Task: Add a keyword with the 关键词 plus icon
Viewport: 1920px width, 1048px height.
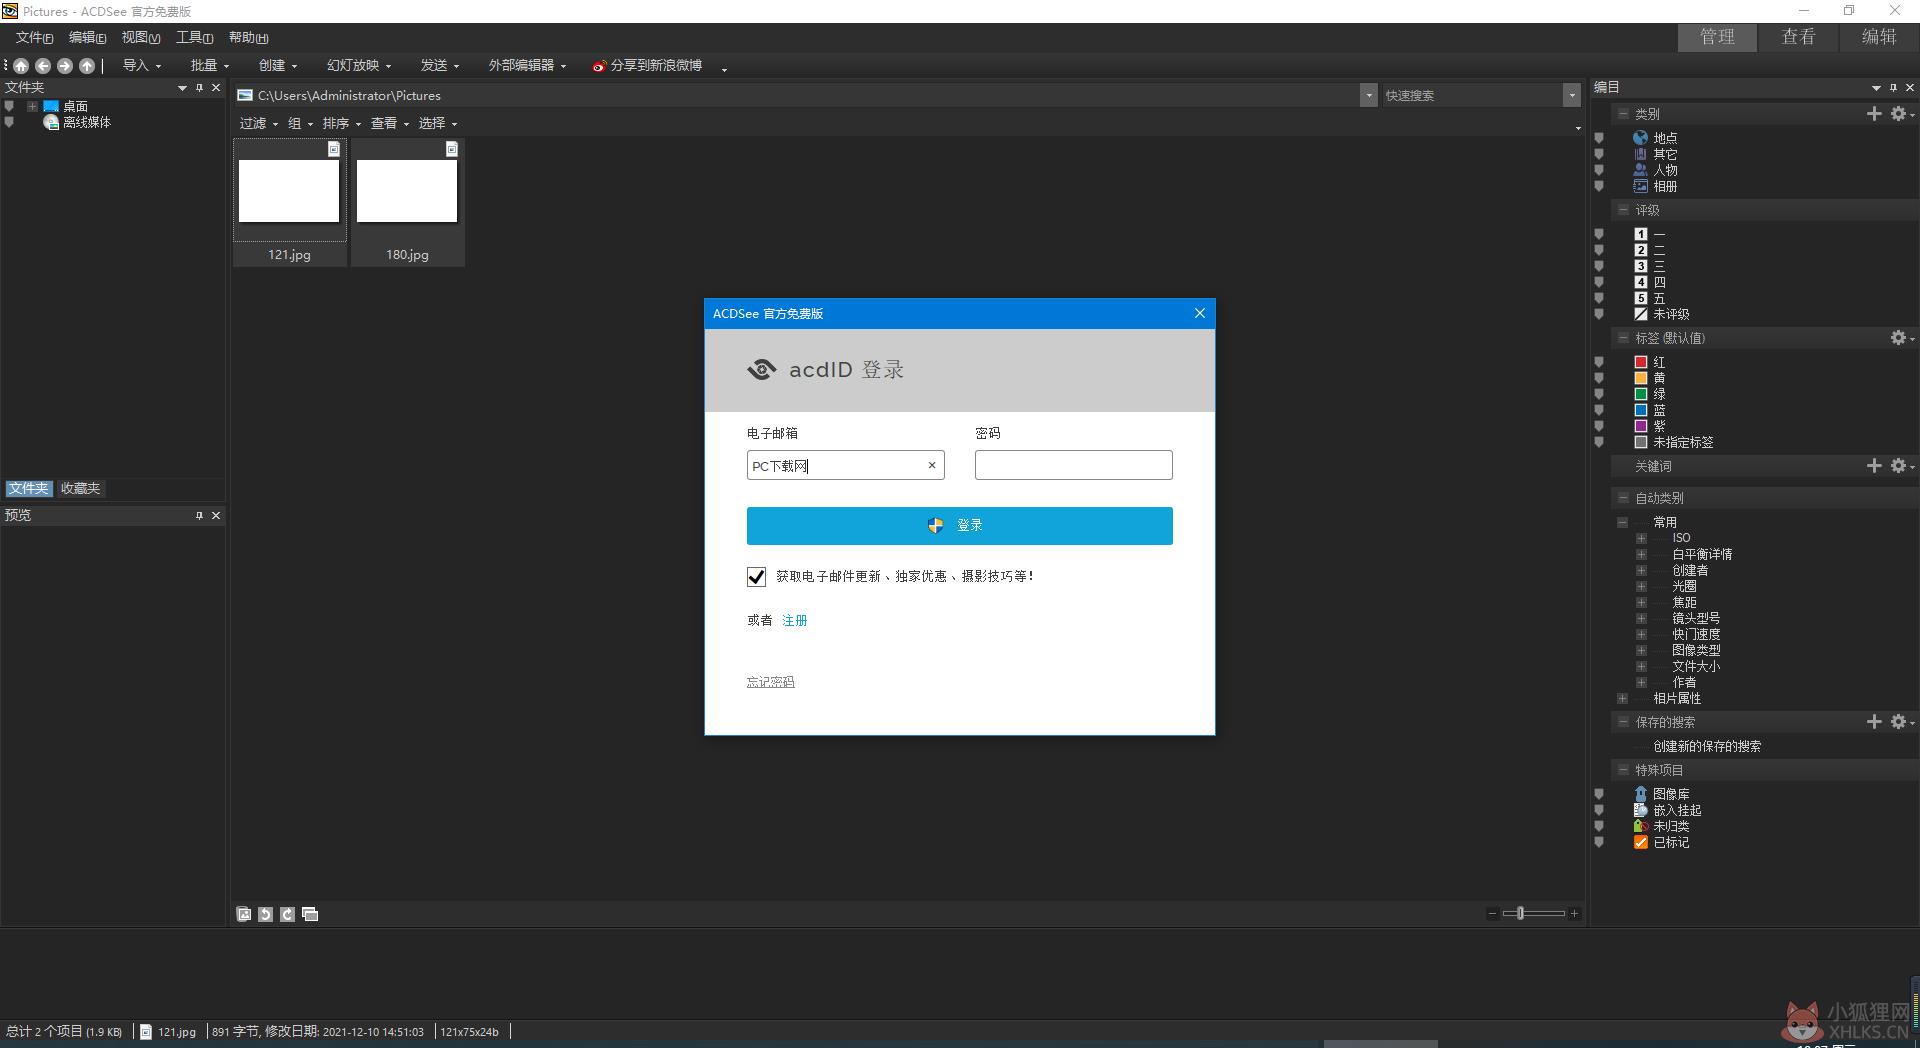Action: pos(1874,466)
